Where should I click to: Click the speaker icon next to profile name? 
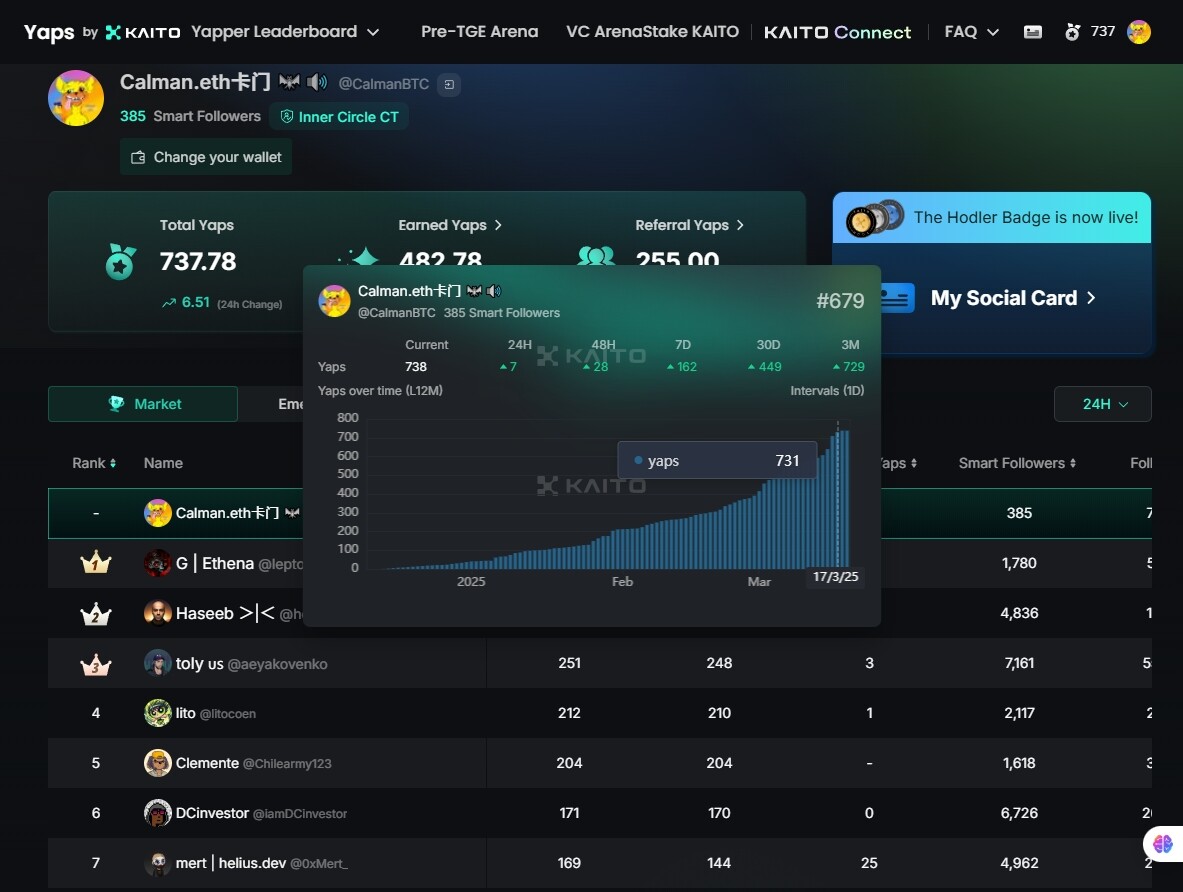[317, 82]
